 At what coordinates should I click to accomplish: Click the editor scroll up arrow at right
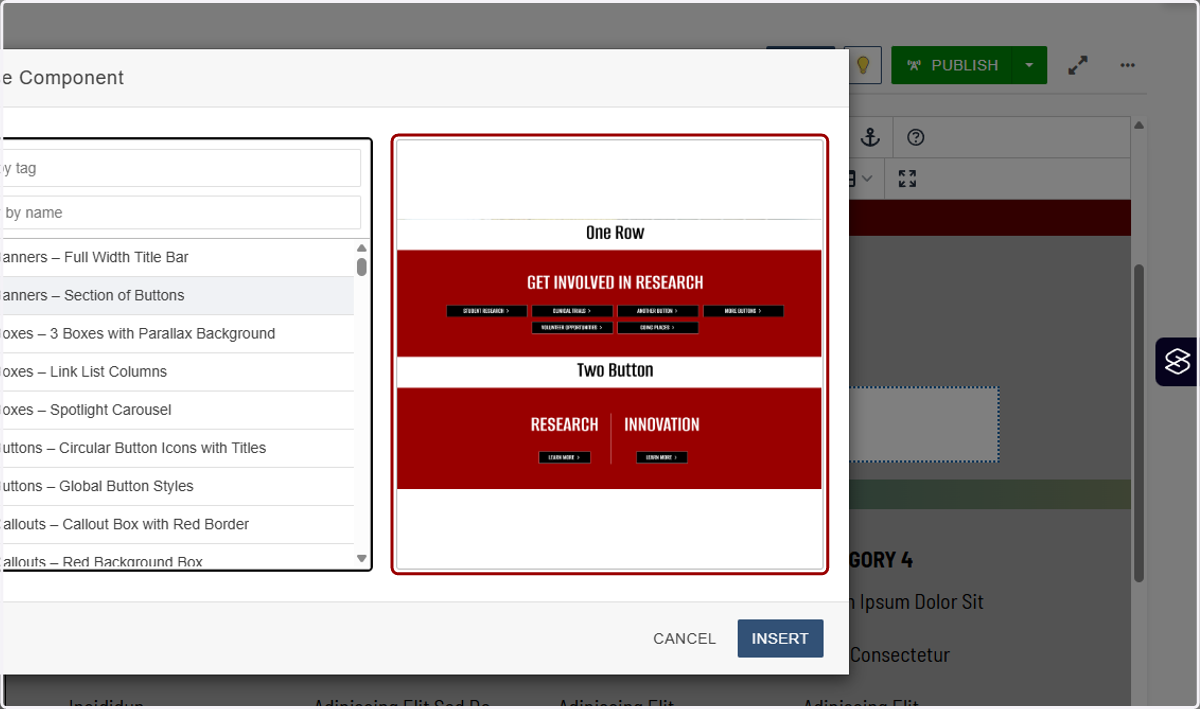click(x=1139, y=125)
